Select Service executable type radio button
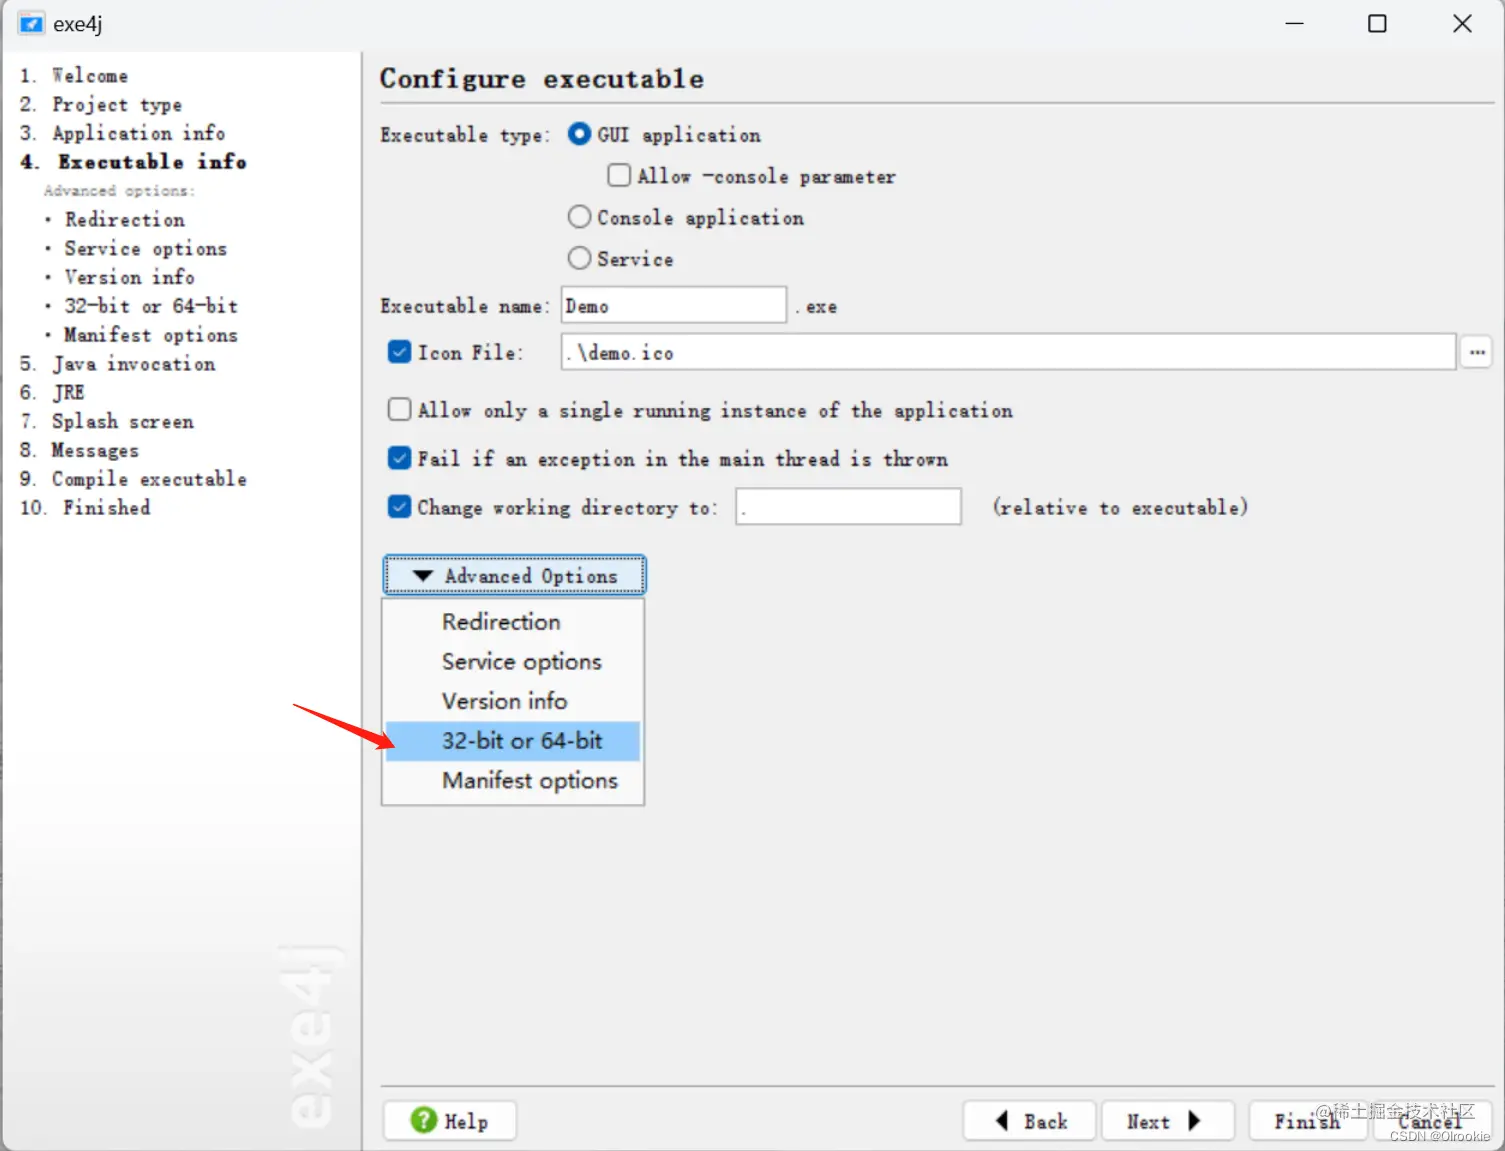Image resolution: width=1505 pixels, height=1151 pixels. pyautogui.click(x=579, y=258)
